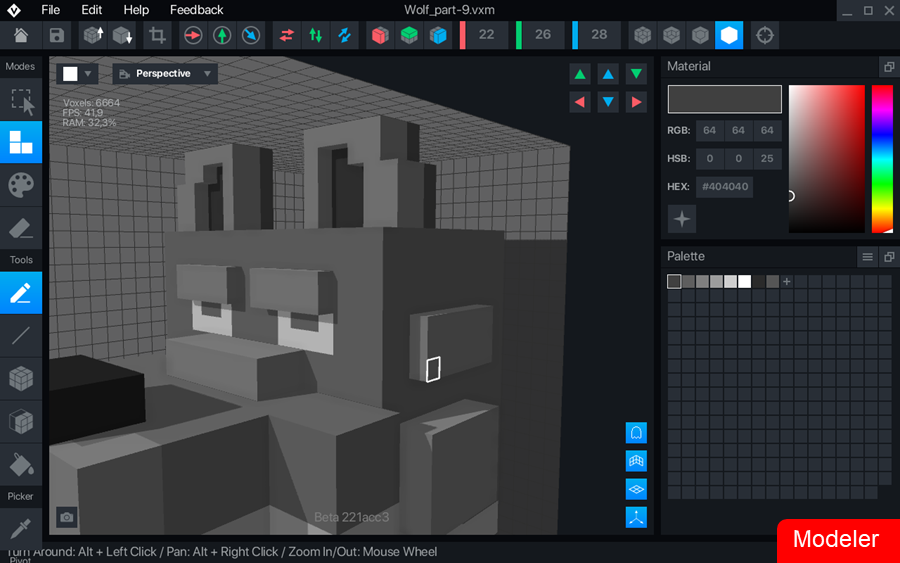Save the file with the floppy disk icon
This screenshot has width=900, height=563.
tap(57, 35)
